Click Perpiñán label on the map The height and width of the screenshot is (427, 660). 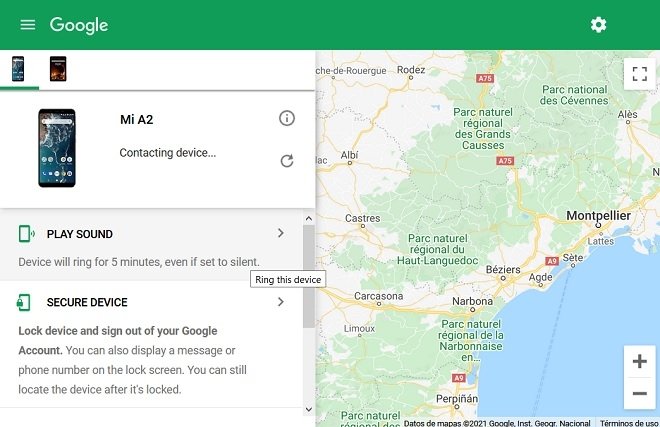pos(457,398)
